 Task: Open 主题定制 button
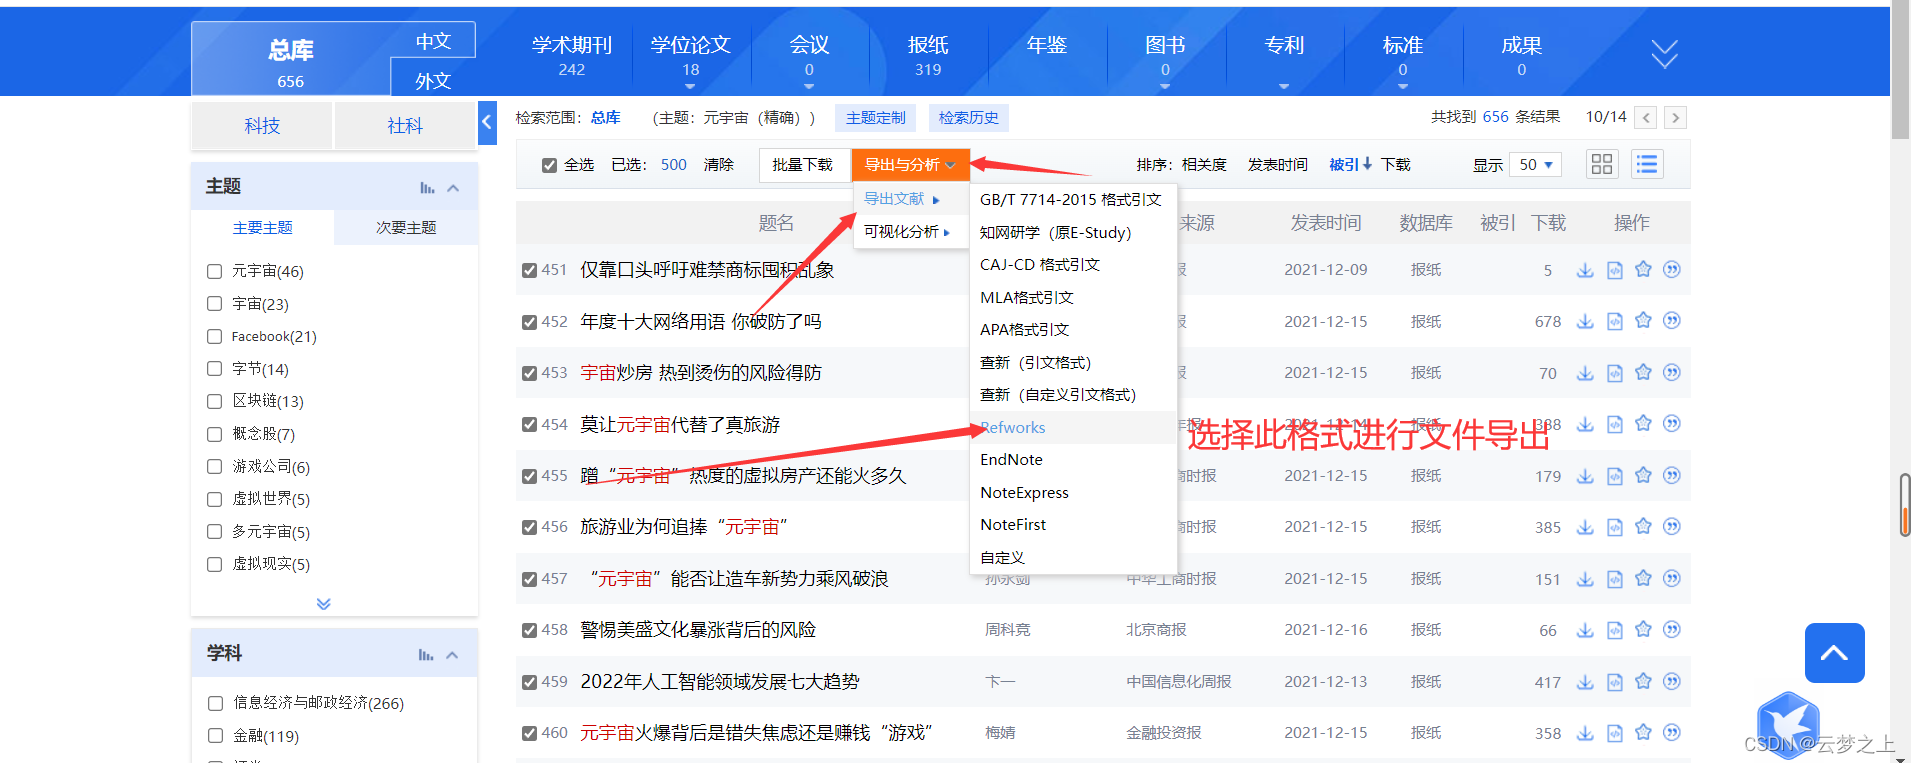click(x=876, y=118)
